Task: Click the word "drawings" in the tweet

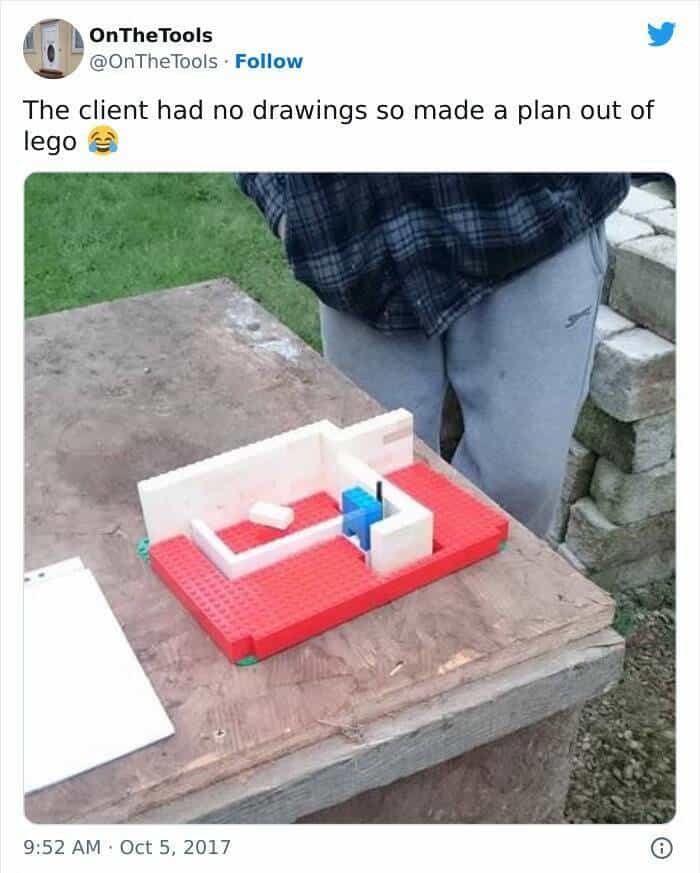Action: click(x=309, y=111)
